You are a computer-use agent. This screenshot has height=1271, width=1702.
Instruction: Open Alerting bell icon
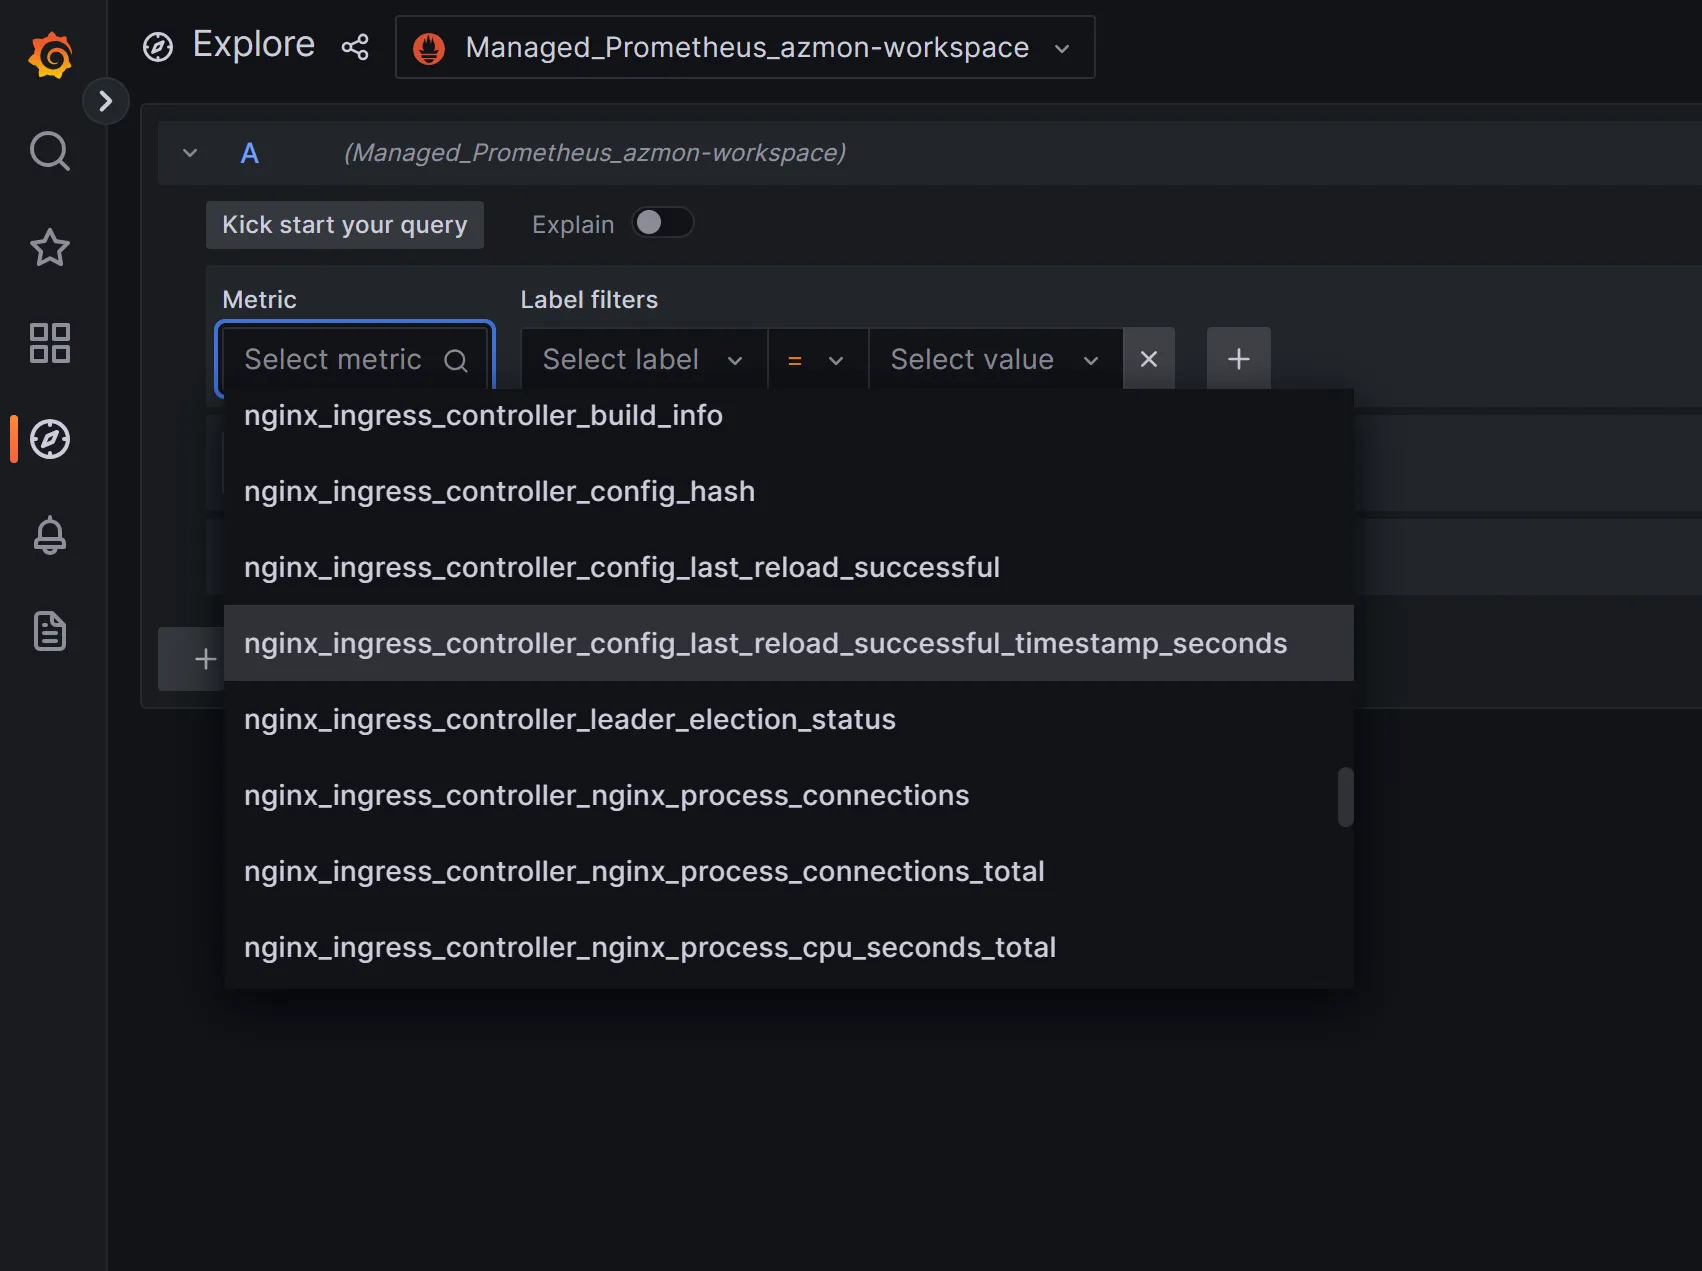50,535
